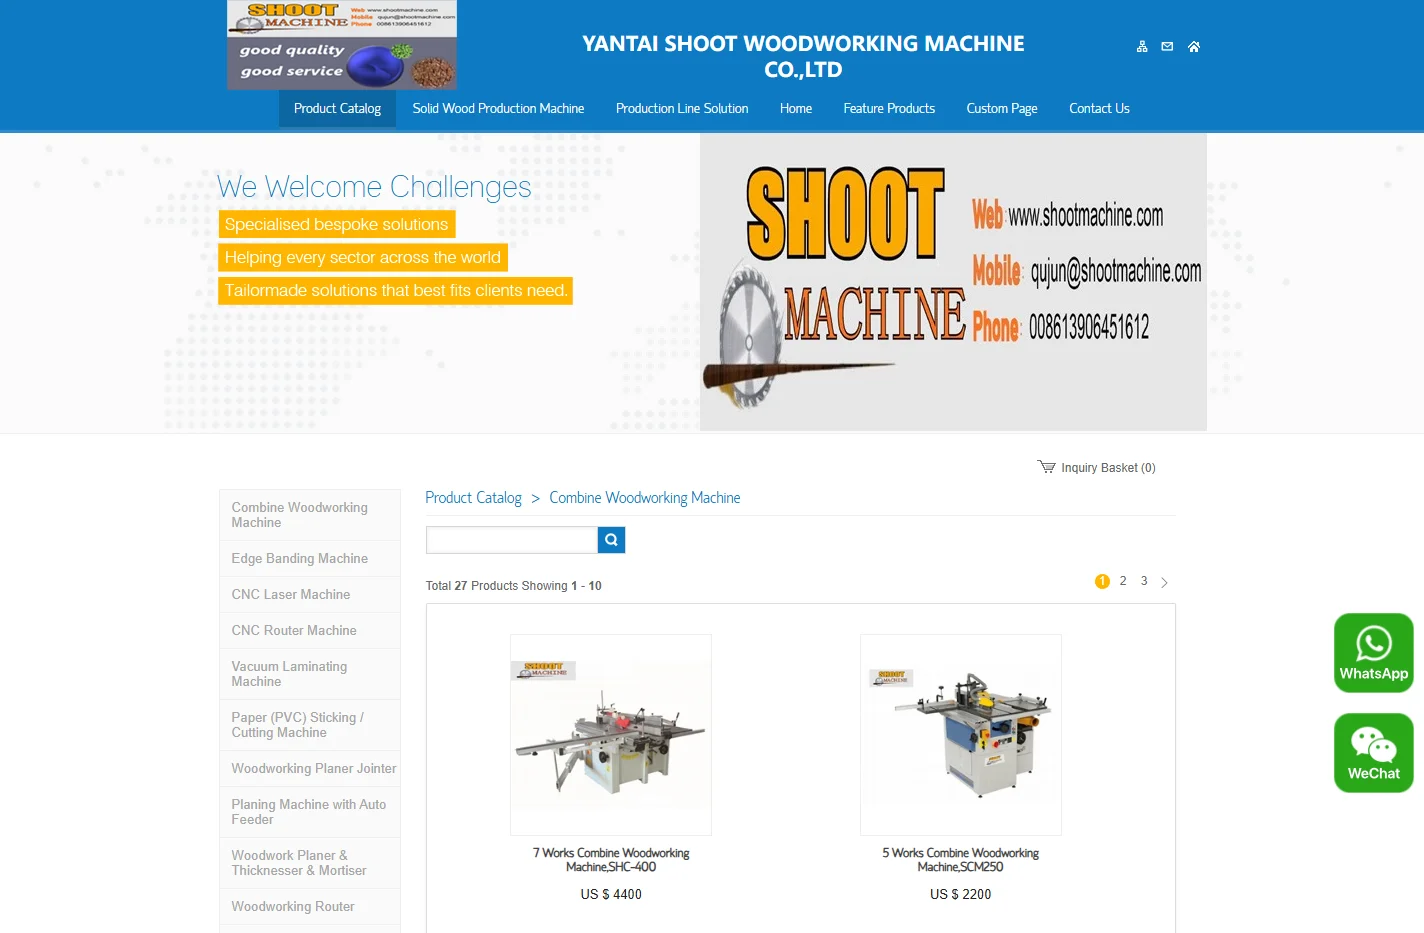Select Woodwork Planer & Thicknesser & Mortiser

tap(310, 863)
